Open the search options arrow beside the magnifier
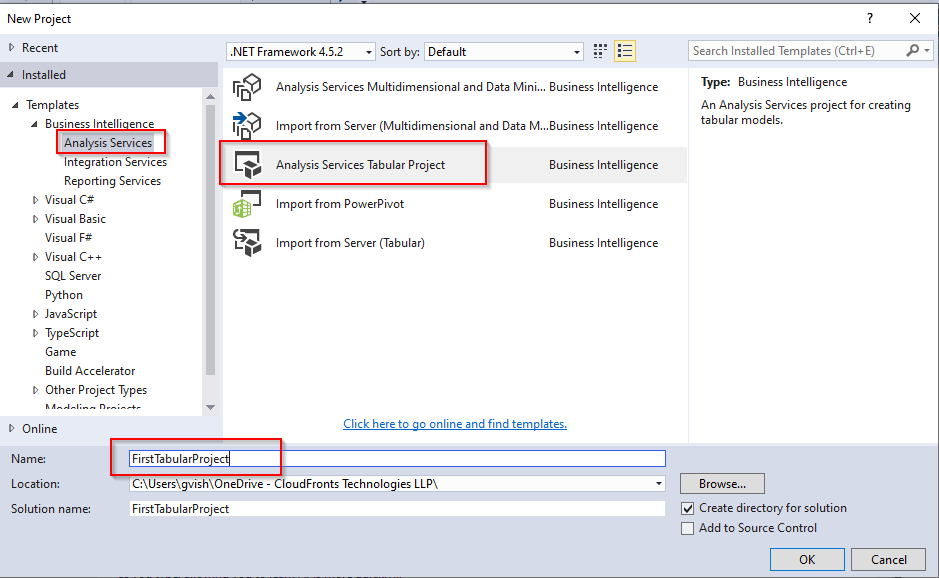Viewport: 939px width, 578px height. coord(925,49)
